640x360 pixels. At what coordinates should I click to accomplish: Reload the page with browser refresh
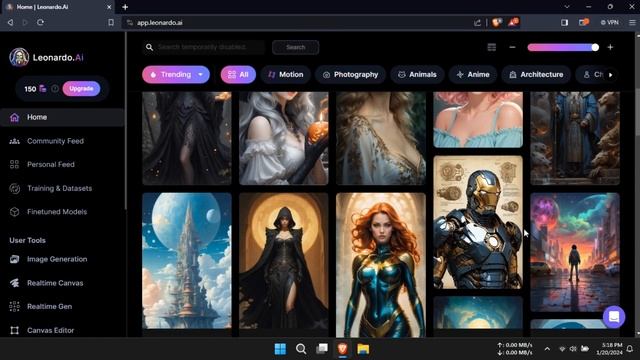[x=40, y=22]
